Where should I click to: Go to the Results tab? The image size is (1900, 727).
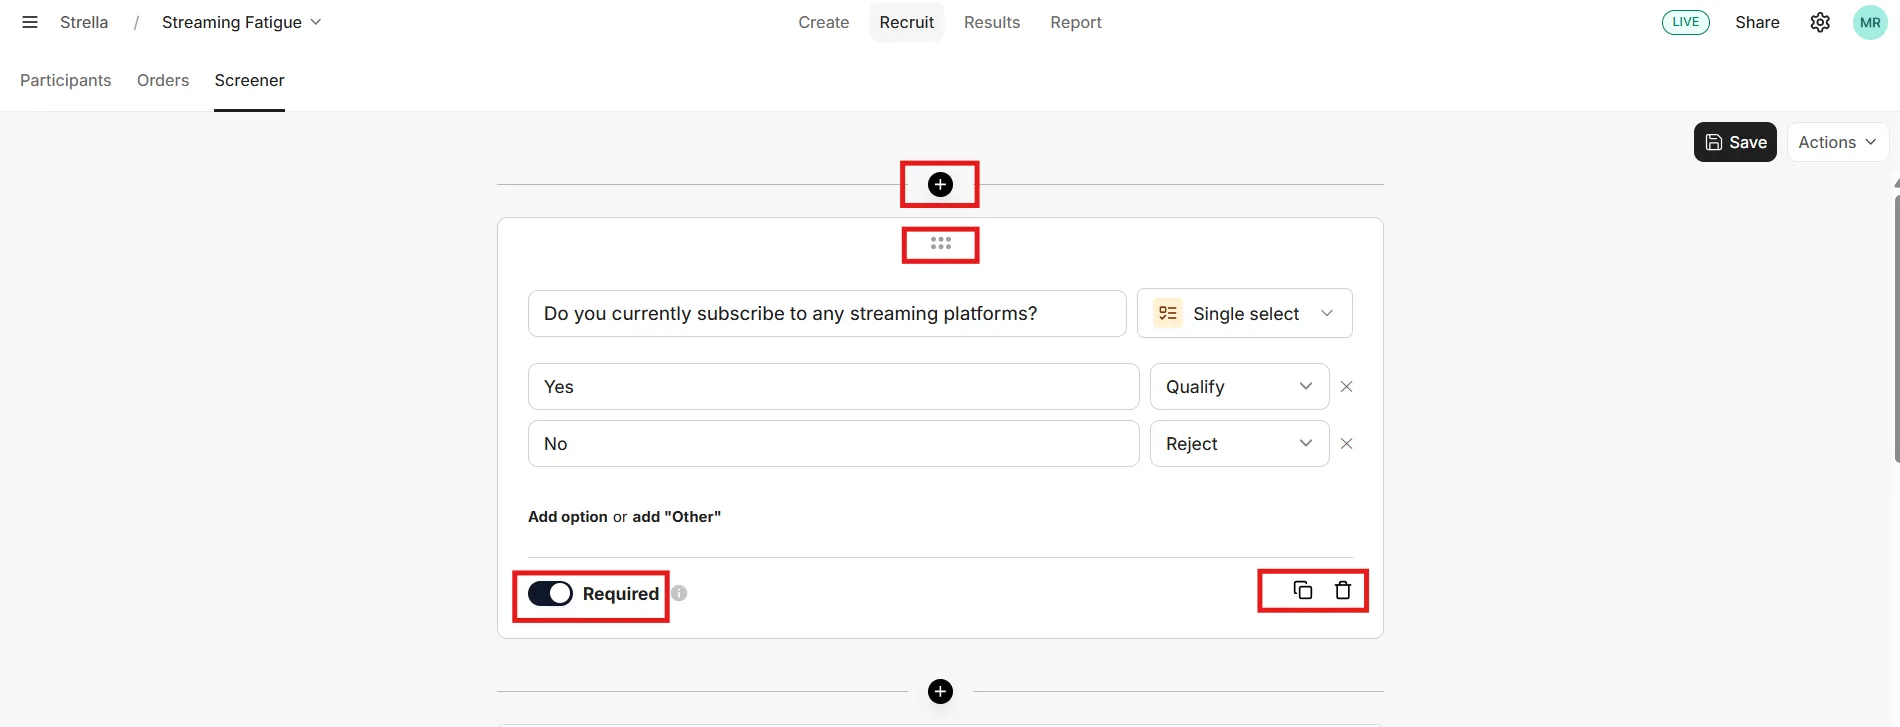[x=991, y=22]
